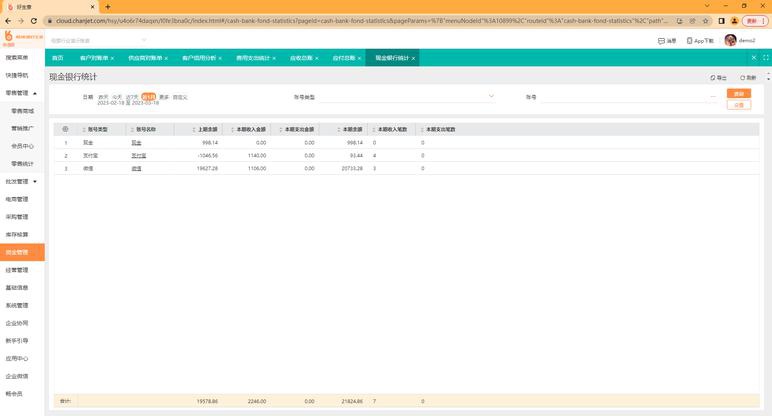
Task: Open the 账号 selector ellipsis
Action: (713, 96)
